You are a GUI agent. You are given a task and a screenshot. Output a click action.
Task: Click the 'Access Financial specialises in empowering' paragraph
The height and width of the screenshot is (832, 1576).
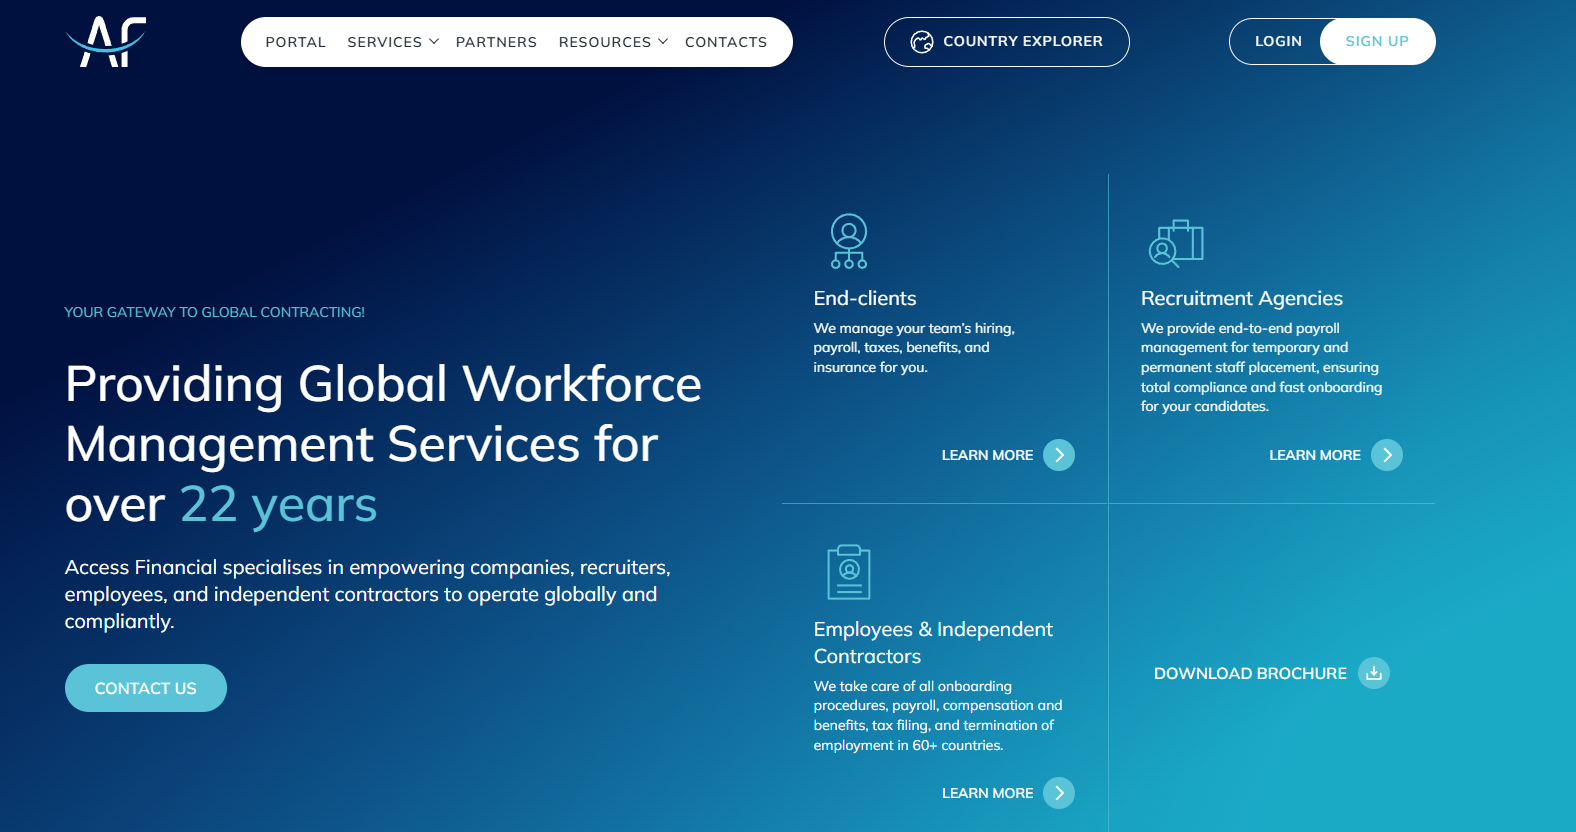coord(368,594)
